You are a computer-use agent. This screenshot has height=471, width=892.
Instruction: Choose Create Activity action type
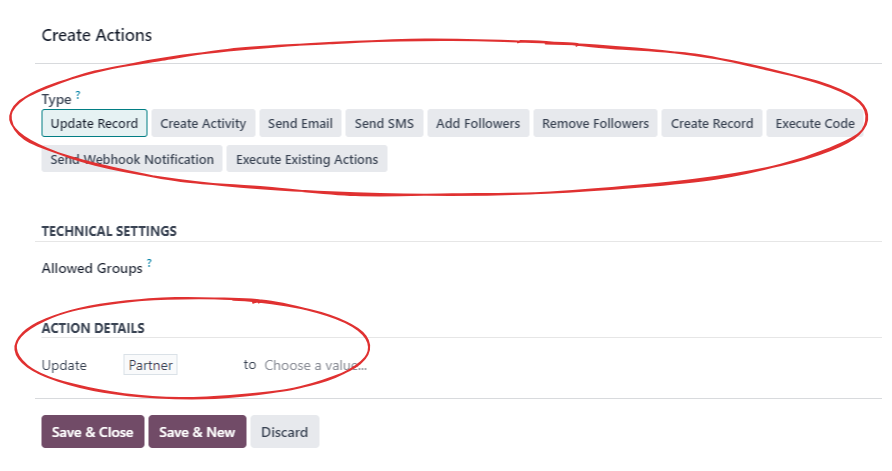point(203,123)
